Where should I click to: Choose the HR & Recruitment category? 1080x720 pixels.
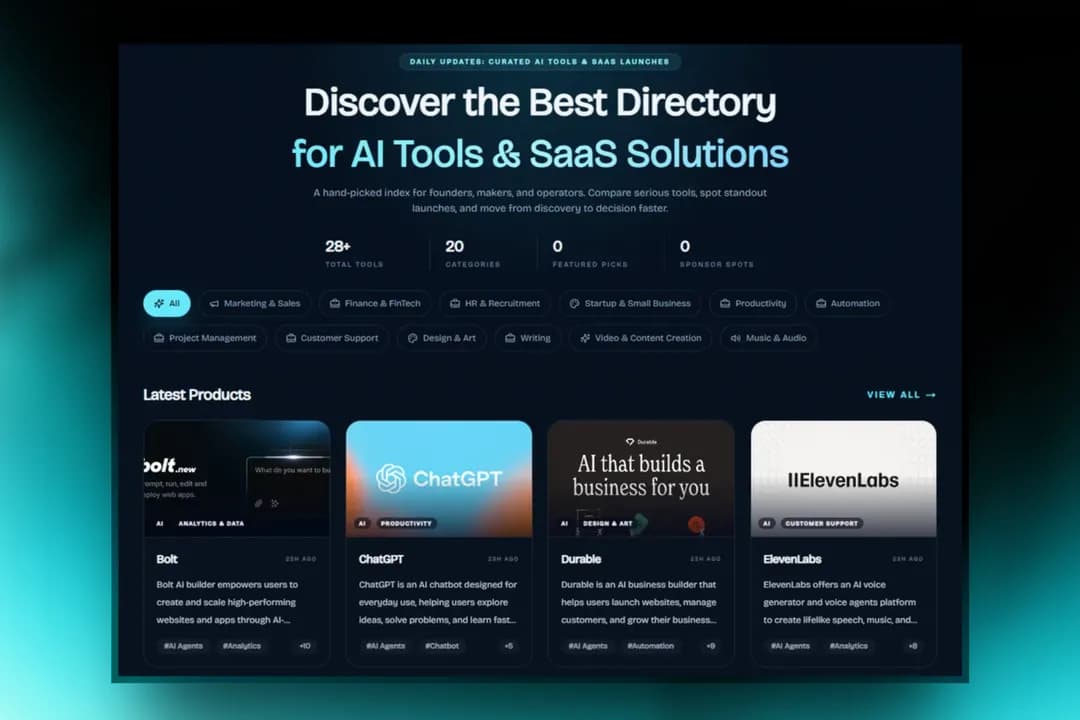tap(495, 303)
